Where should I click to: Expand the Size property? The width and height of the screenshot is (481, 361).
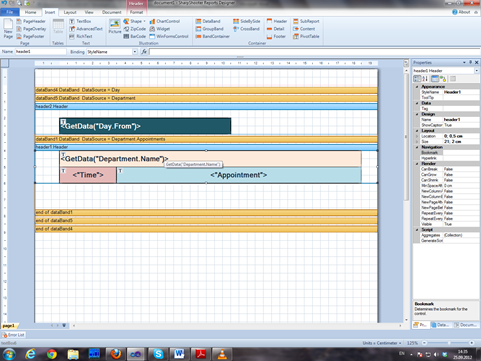417,142
